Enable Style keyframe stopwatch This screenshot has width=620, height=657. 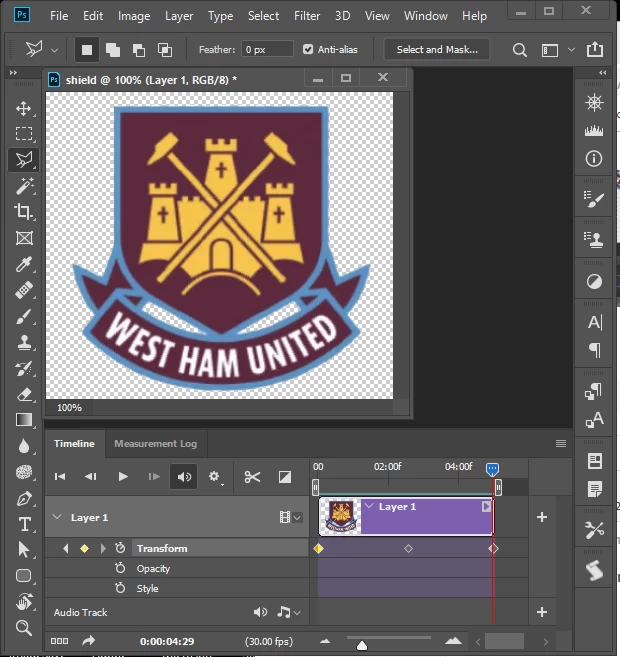point(120,588)
